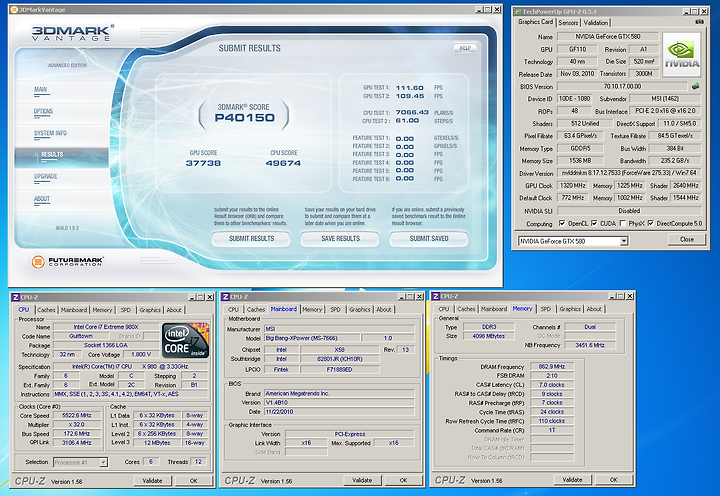720x496 pixels.
Task: Open SYSTEM INFO in 3DMark sidebar
Action: coord(50,134)
